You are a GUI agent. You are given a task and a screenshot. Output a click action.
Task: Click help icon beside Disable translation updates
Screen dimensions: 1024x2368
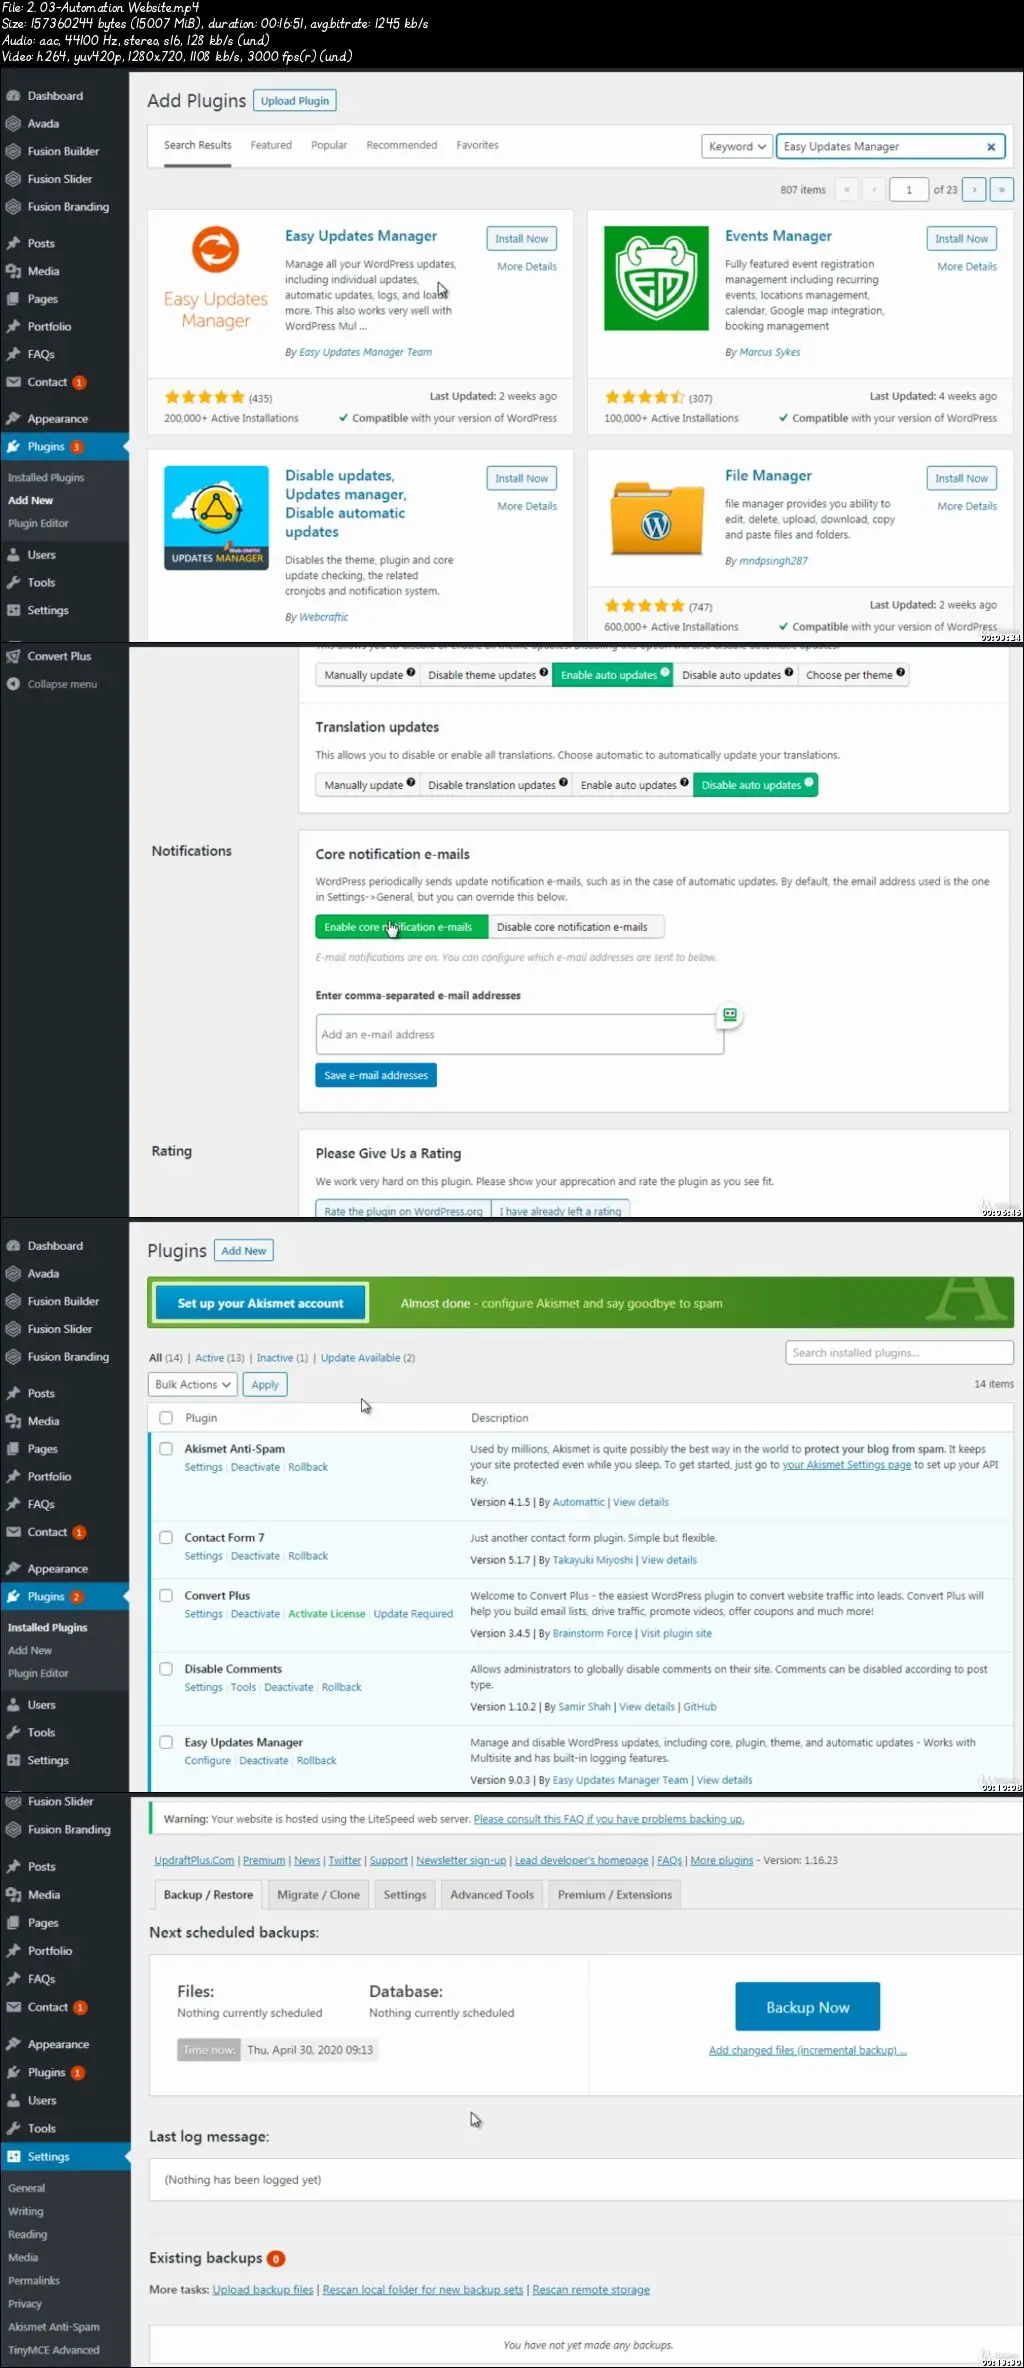(x=564, y=783)
